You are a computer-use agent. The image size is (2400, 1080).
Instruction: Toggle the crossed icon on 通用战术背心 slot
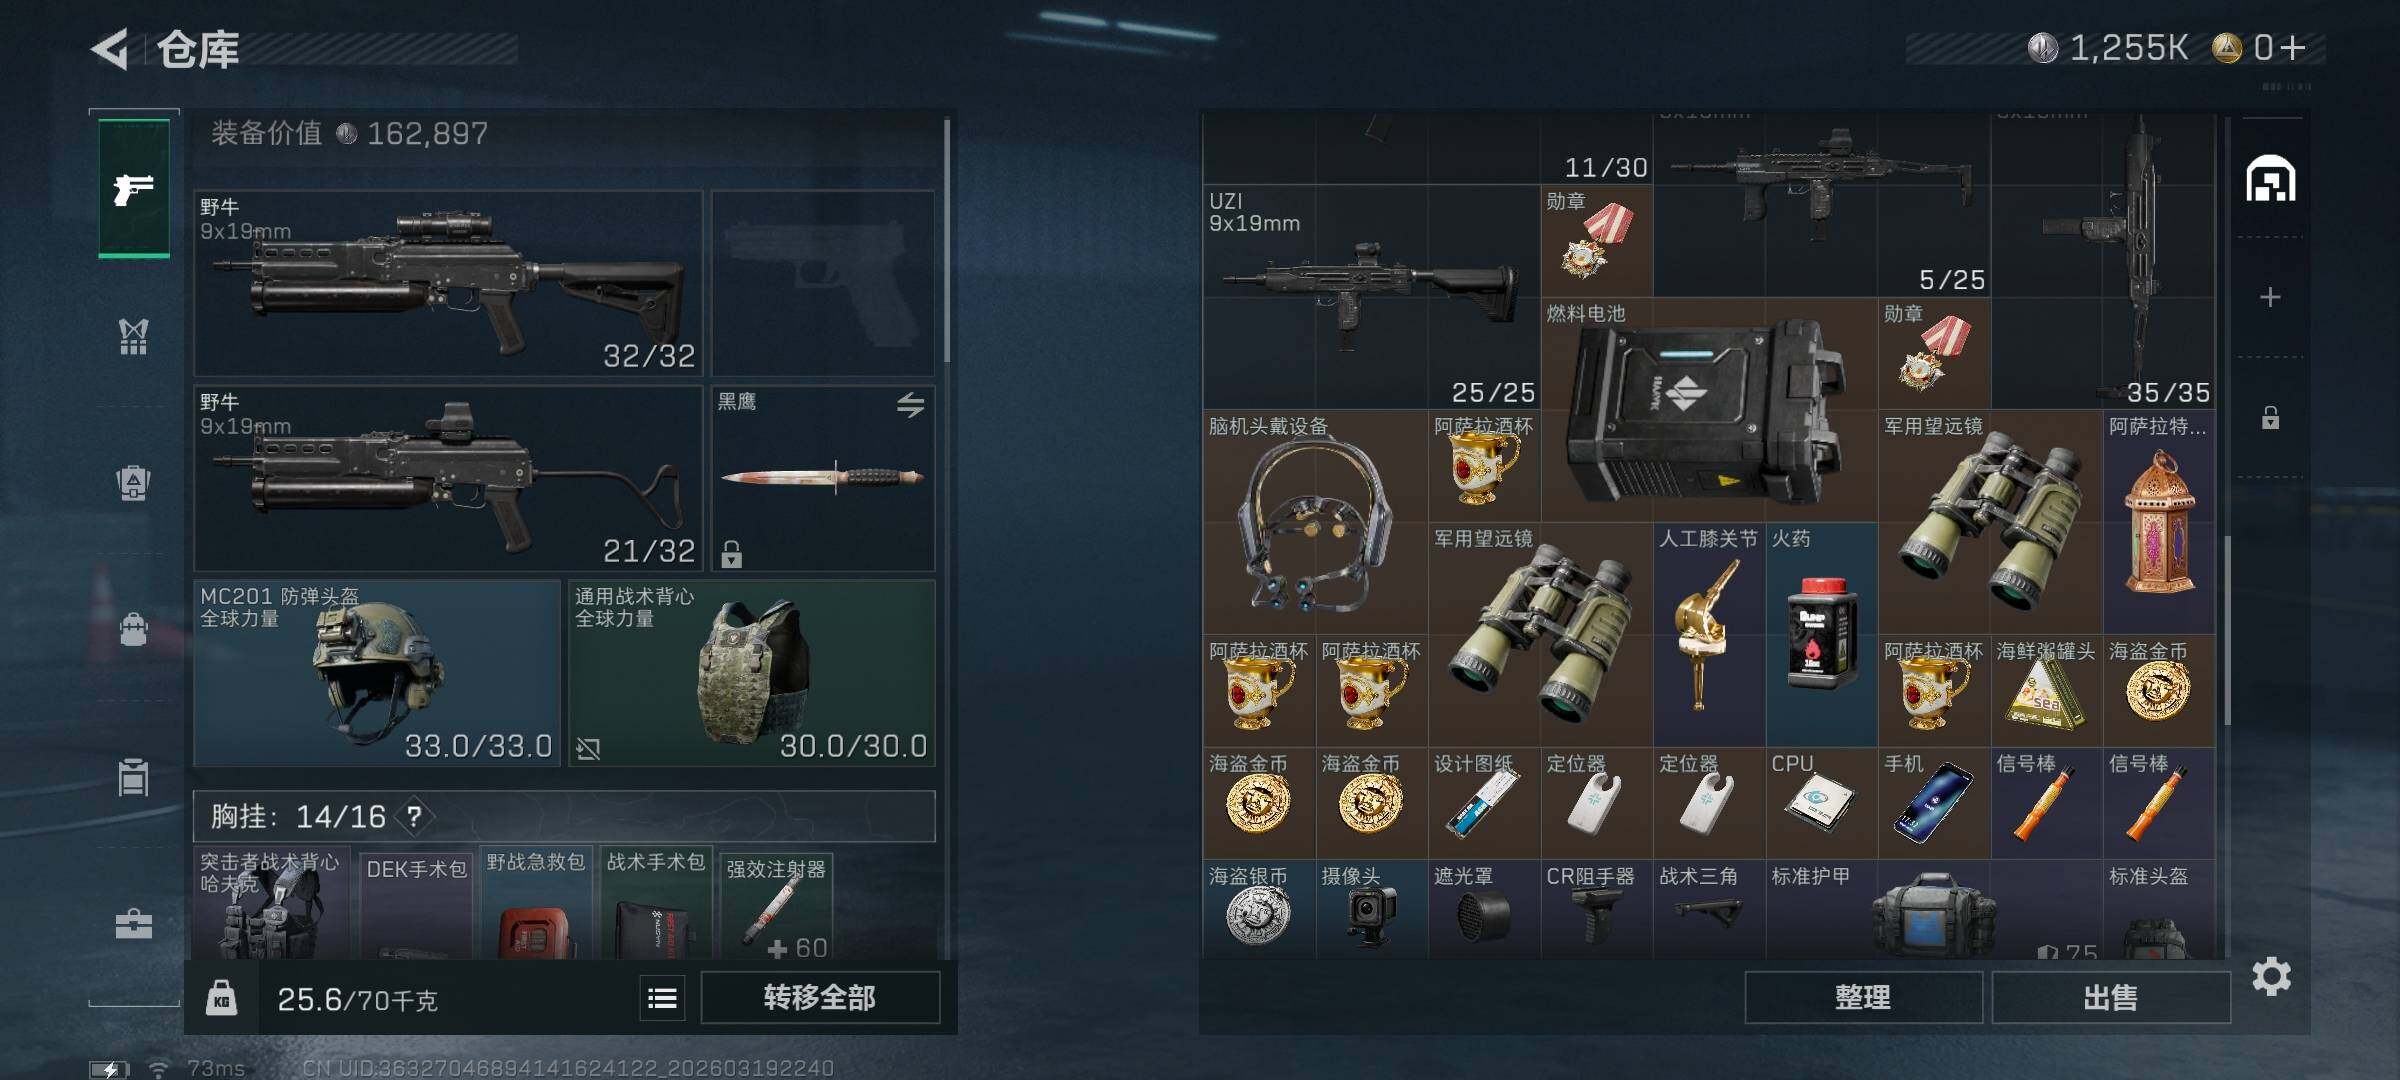click(588, 748)
